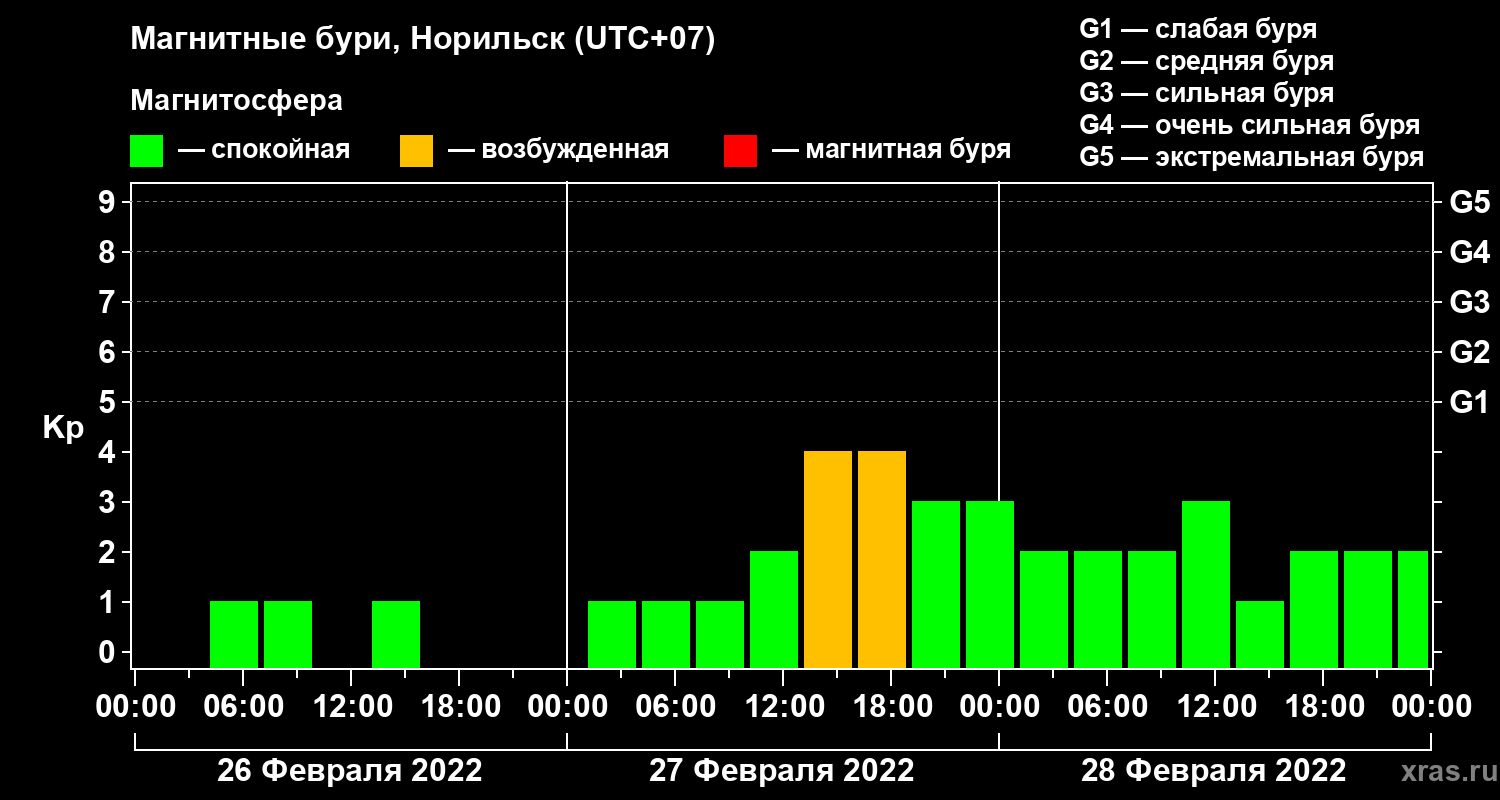This screenshot has height=800, width=1500.
Task: Click the date label "28 Февраля 2022"
Action: (x=1214, y=771)
